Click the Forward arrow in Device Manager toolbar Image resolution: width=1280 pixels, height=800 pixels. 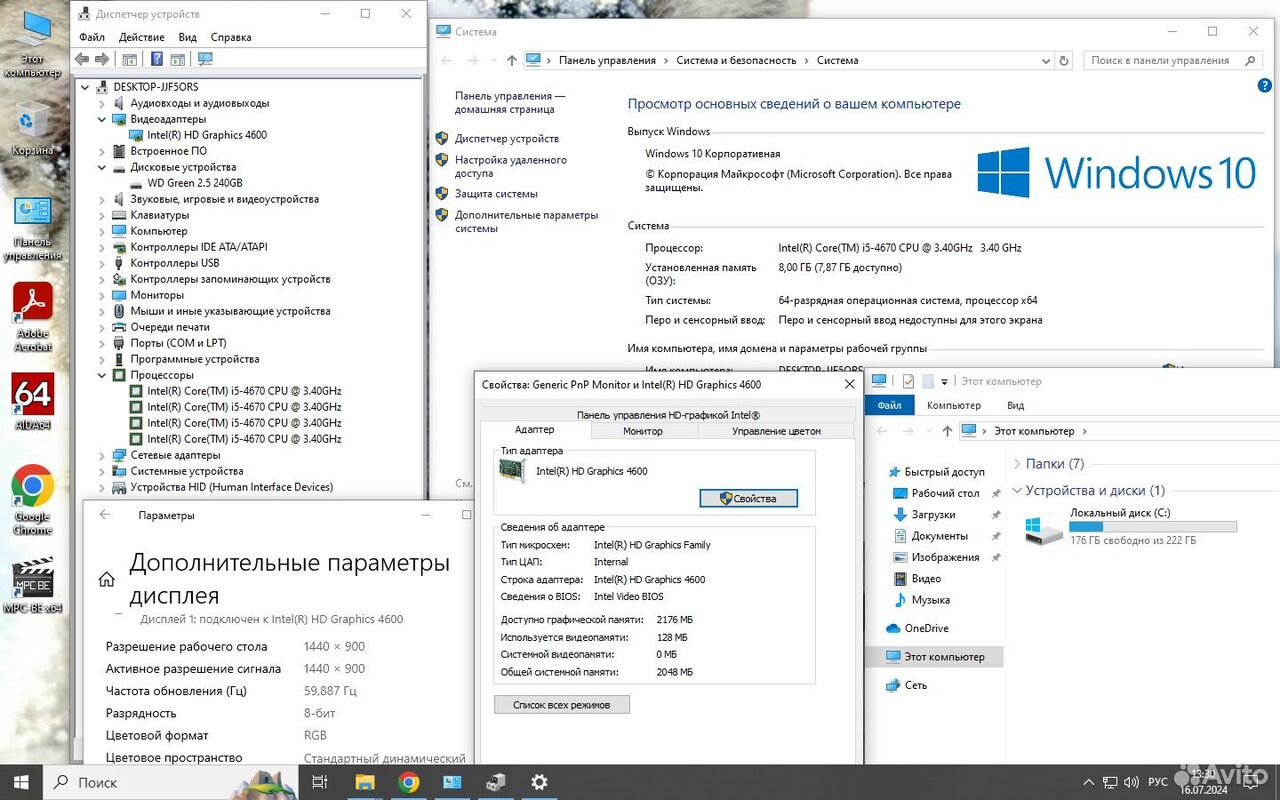point(101,59)
